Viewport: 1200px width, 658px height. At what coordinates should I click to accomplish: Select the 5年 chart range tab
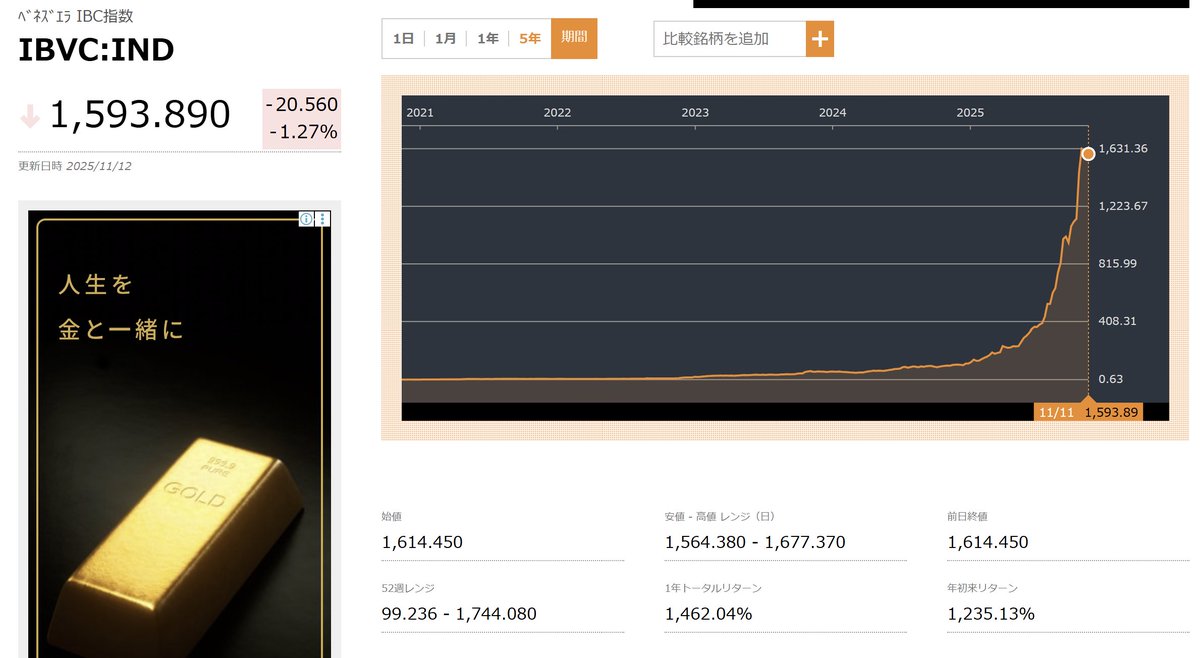pos(530,39)
